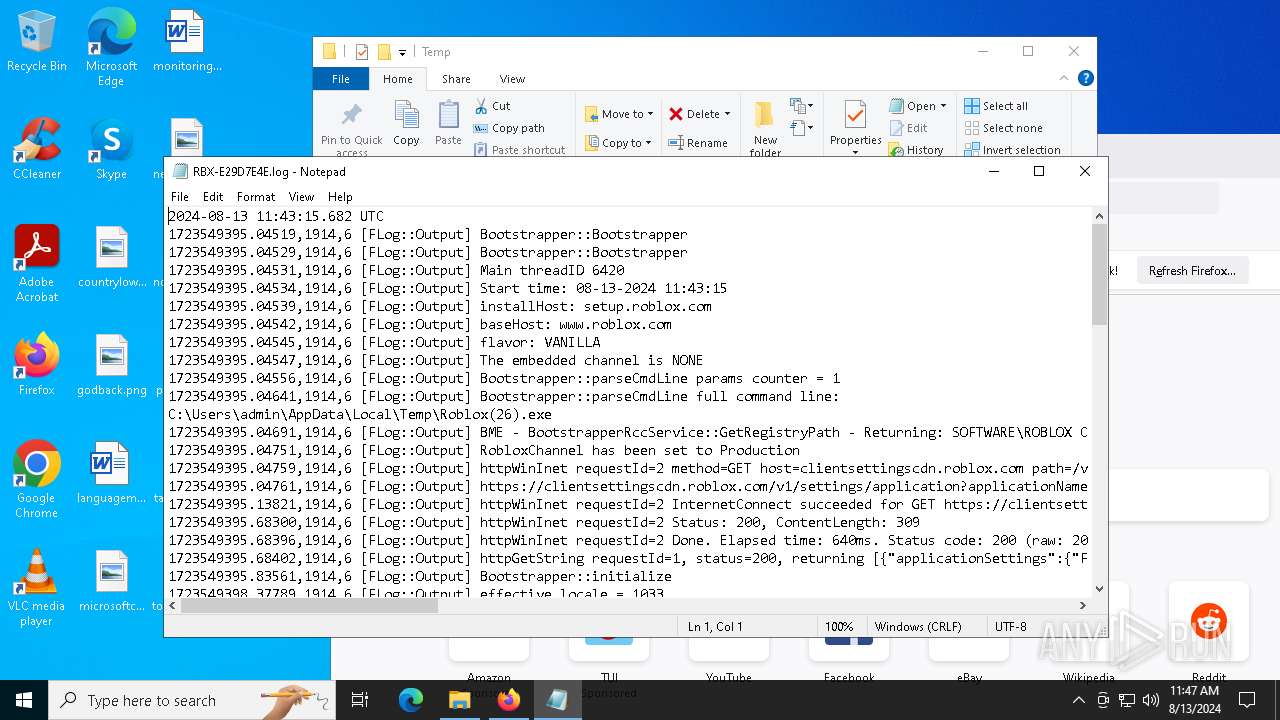Click in taskbar search box

coord(192,700)
